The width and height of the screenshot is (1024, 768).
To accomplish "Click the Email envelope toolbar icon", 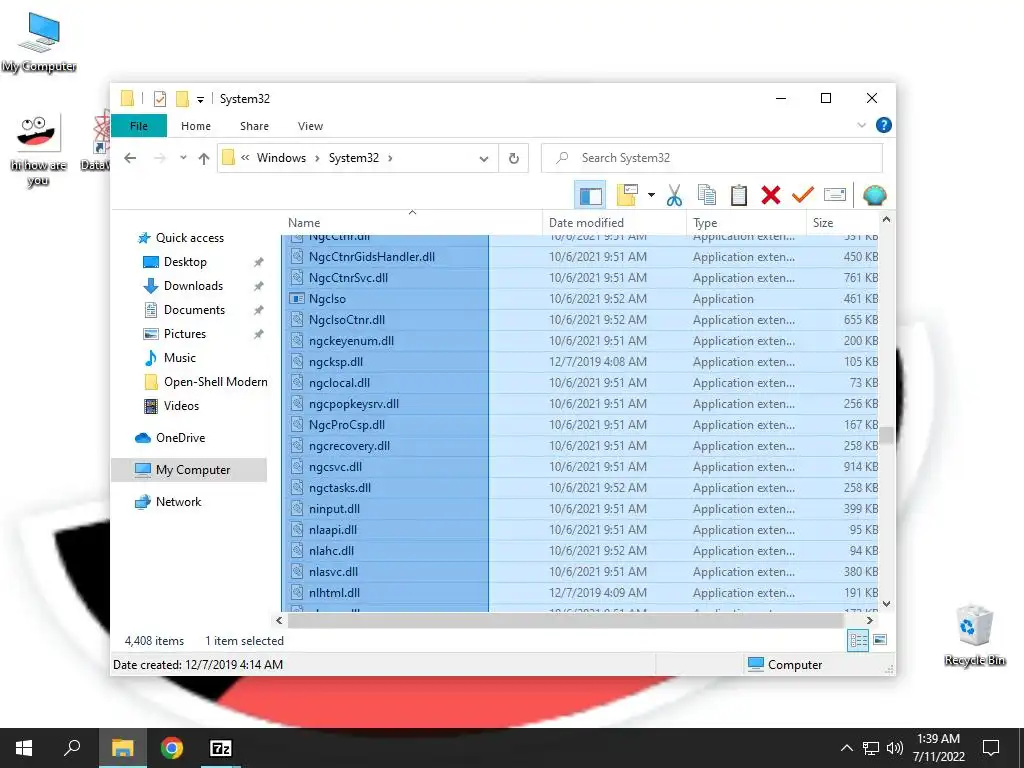I will coord(835,195).
